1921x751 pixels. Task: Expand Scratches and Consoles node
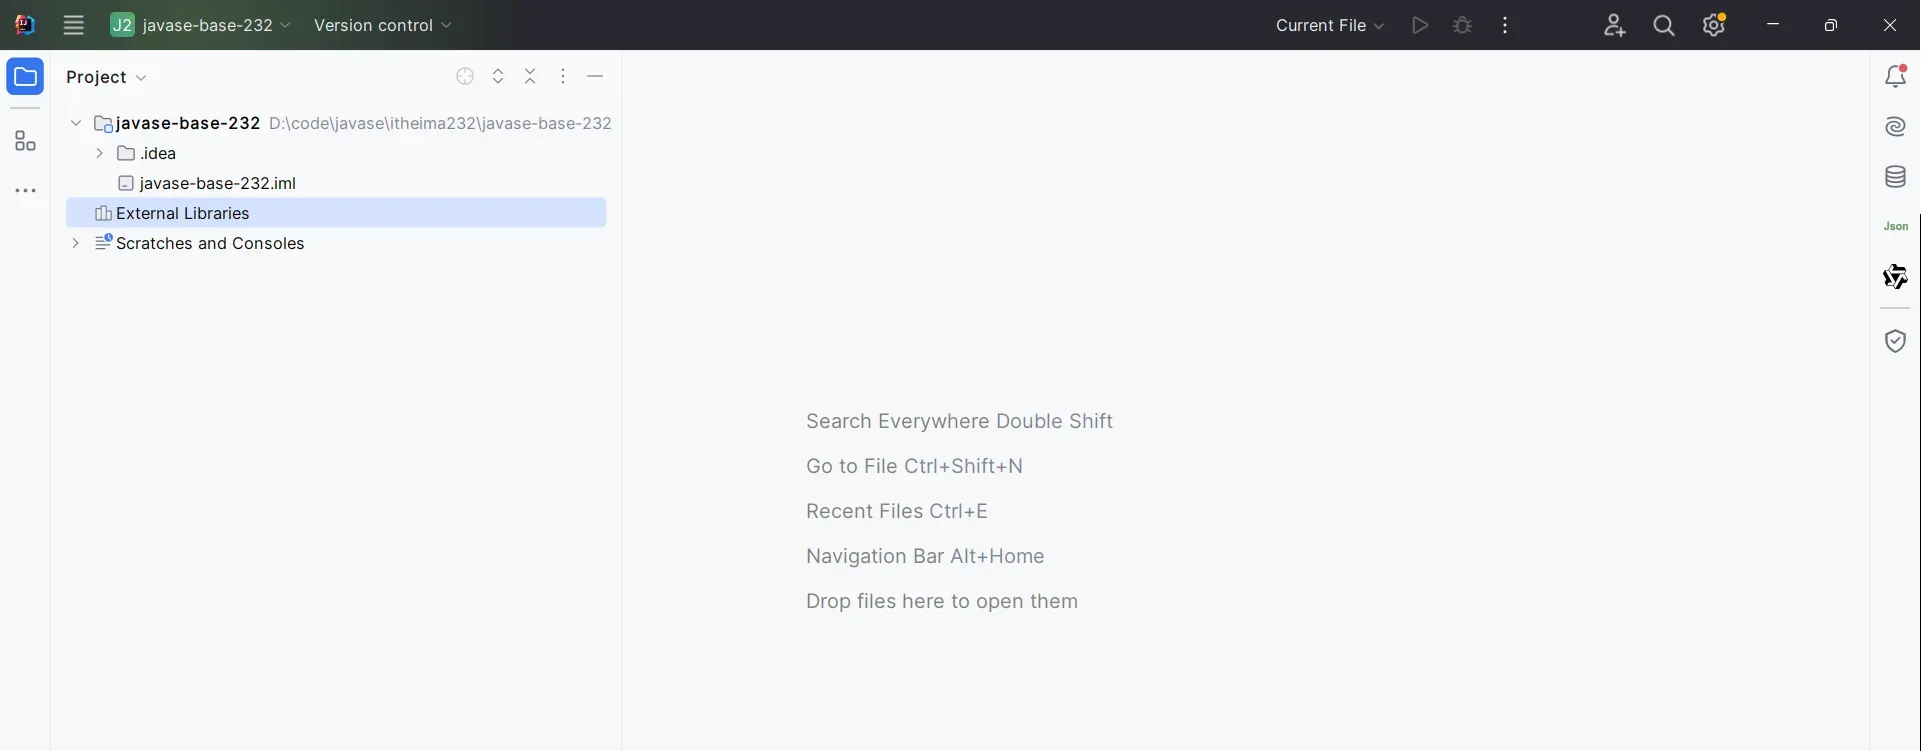coord(76,243)
